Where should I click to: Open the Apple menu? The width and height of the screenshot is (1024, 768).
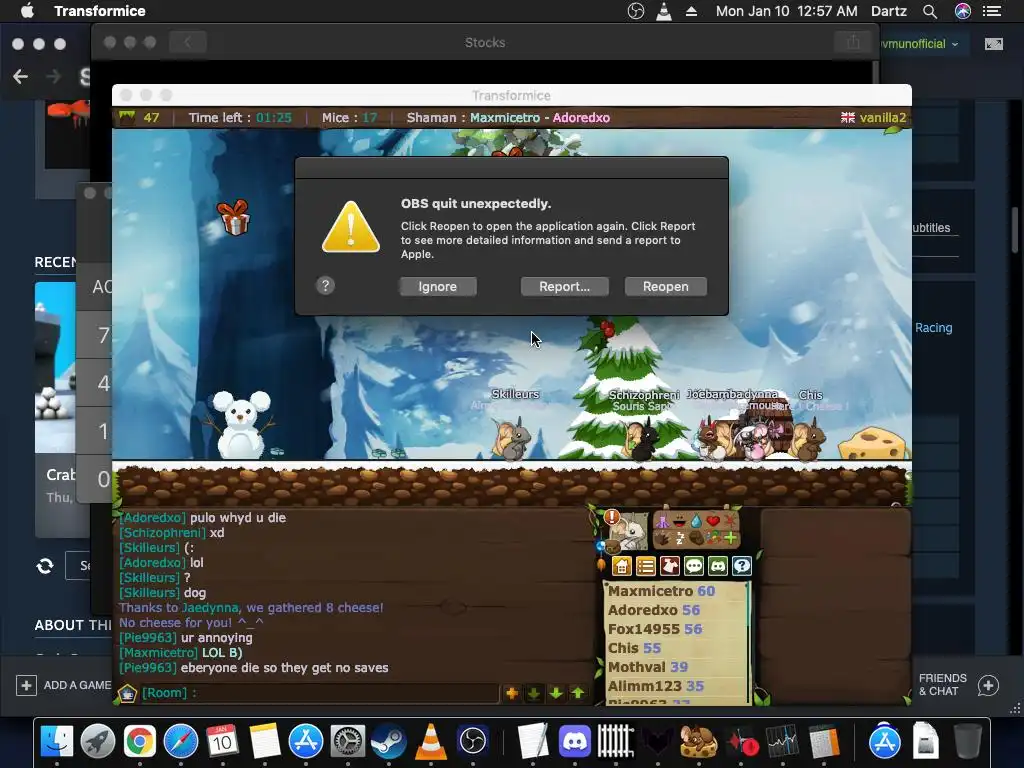click(27, 11)
